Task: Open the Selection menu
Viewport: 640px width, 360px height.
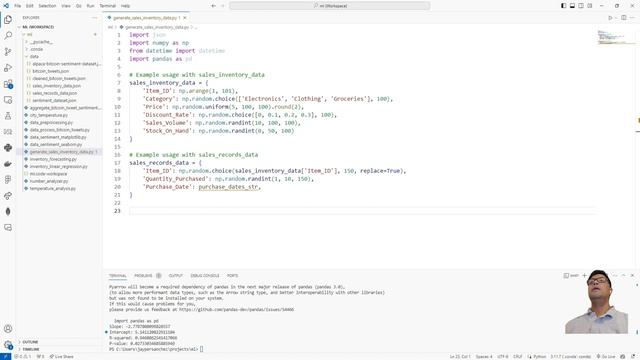Action: tap(47, 6)
